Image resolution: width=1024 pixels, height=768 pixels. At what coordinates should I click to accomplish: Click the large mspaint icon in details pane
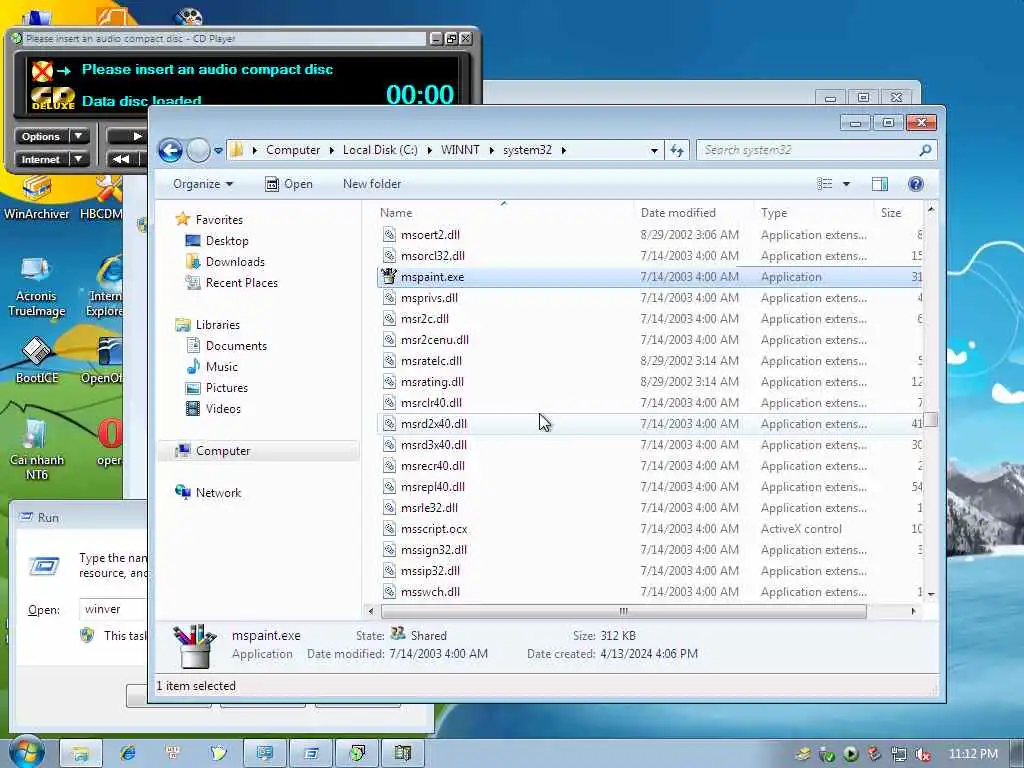click(194, 646)
